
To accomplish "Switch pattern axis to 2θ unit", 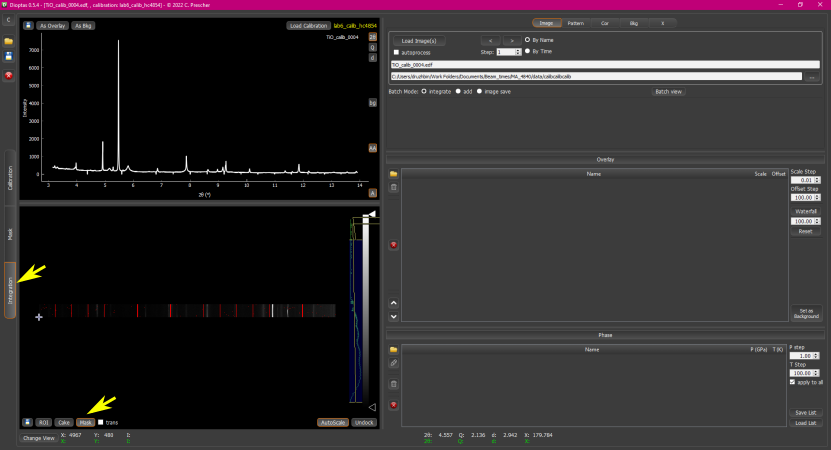I will click(373, 37).
